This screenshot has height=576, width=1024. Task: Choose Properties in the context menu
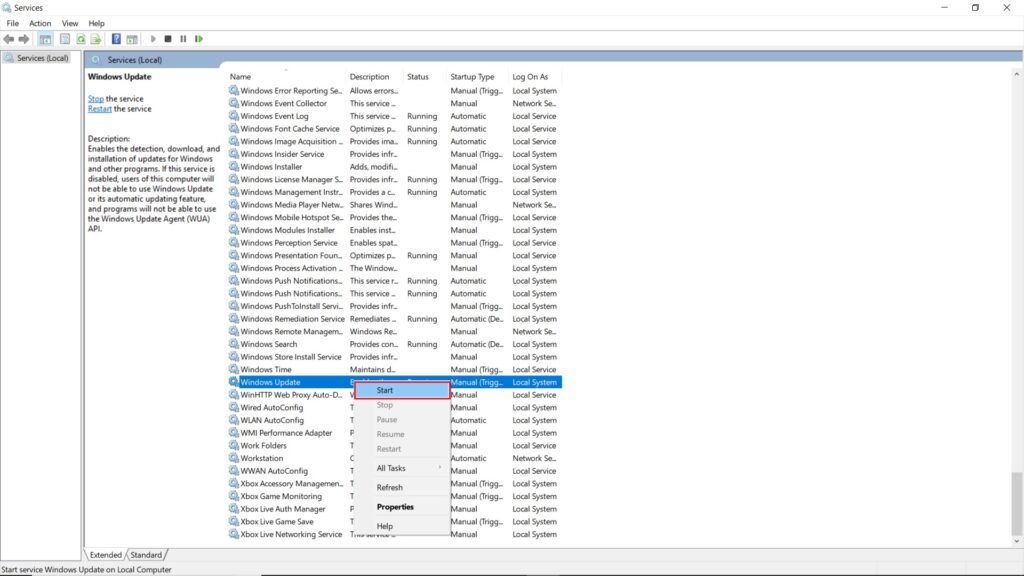[402, 507]
